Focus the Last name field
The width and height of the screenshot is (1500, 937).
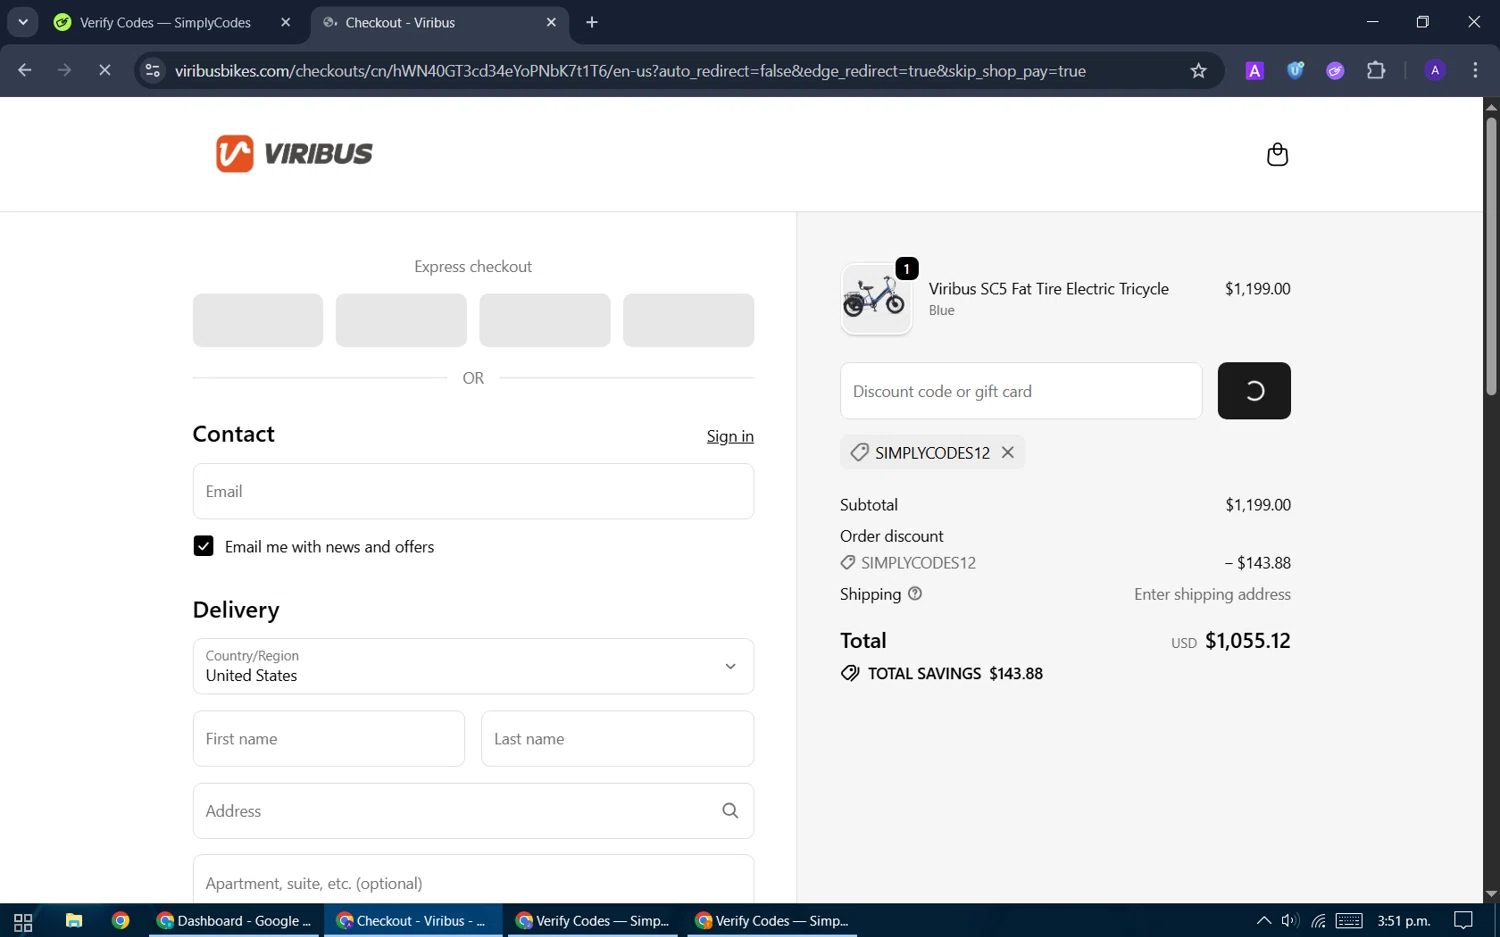[x=617, y=739]
